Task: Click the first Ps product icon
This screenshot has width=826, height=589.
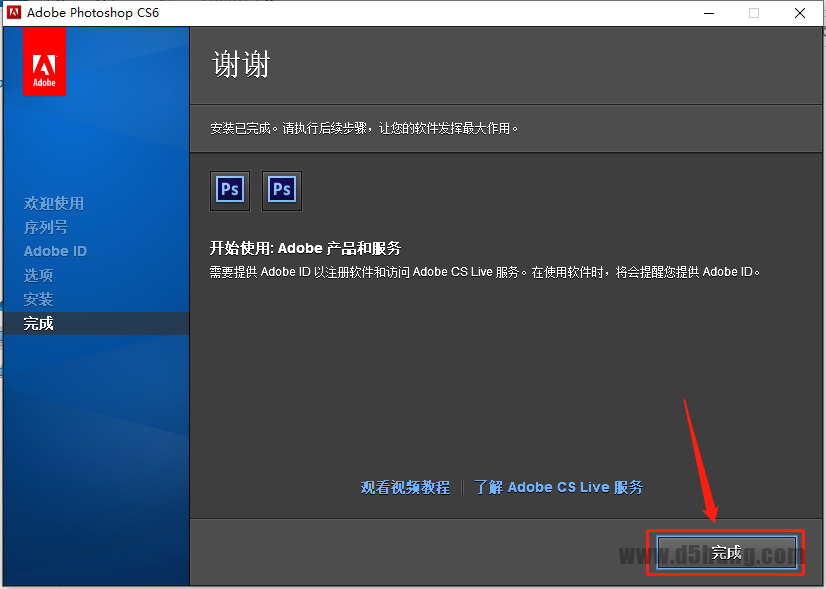Action: point(230,191)
